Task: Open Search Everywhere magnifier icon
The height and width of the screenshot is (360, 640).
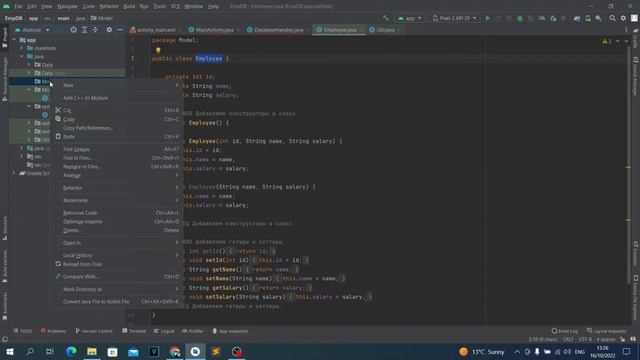Action: [612, 18]
